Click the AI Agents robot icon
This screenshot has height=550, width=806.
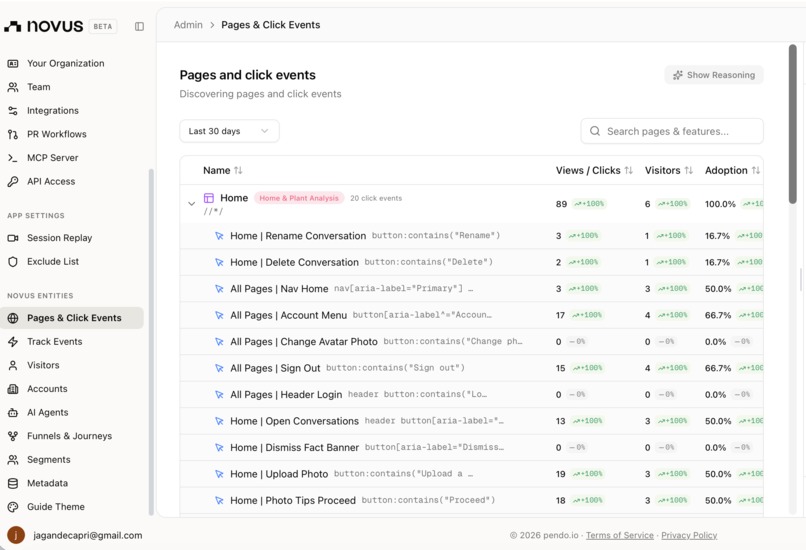[13, 413]
